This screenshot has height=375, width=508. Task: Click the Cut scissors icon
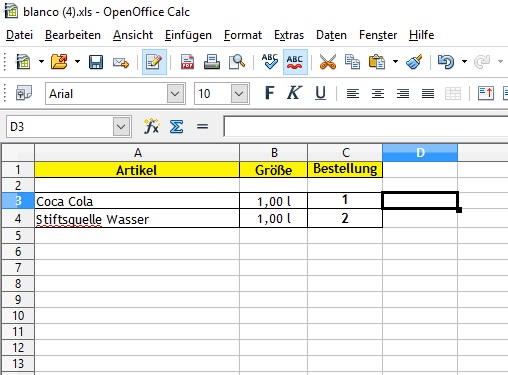tap(328, 62)
